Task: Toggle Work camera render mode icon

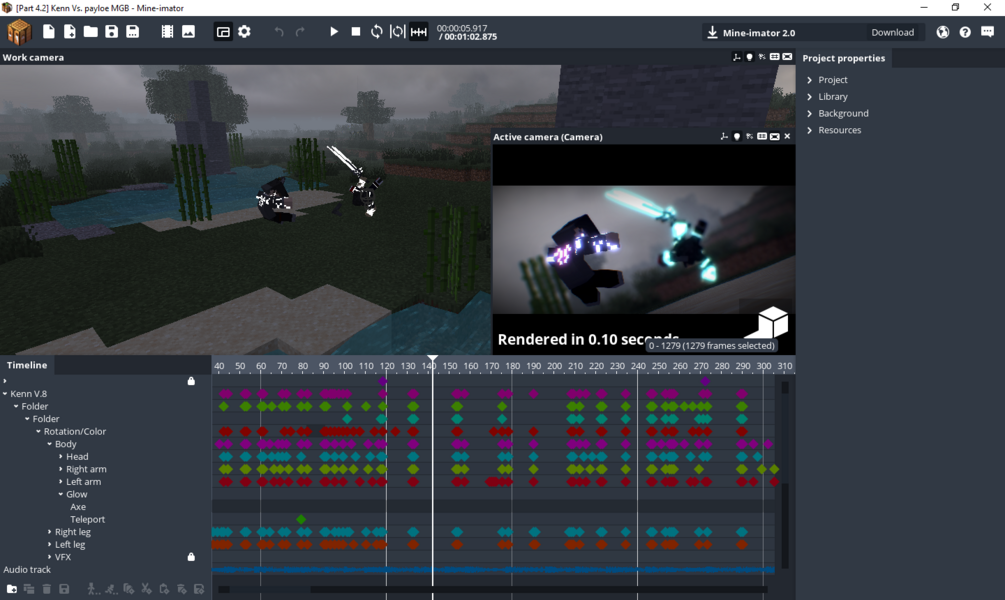Action: coord(787,57)
